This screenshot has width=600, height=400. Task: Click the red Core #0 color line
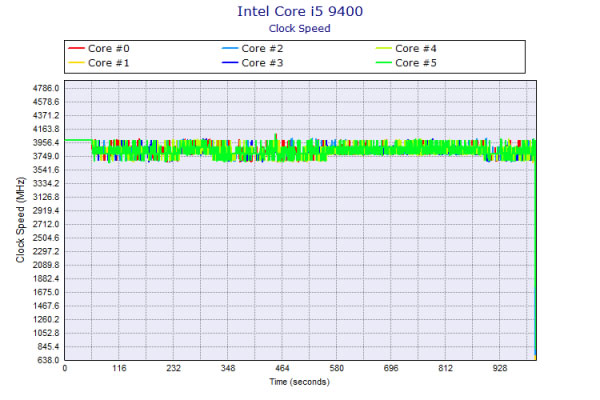tap(76, 48)
